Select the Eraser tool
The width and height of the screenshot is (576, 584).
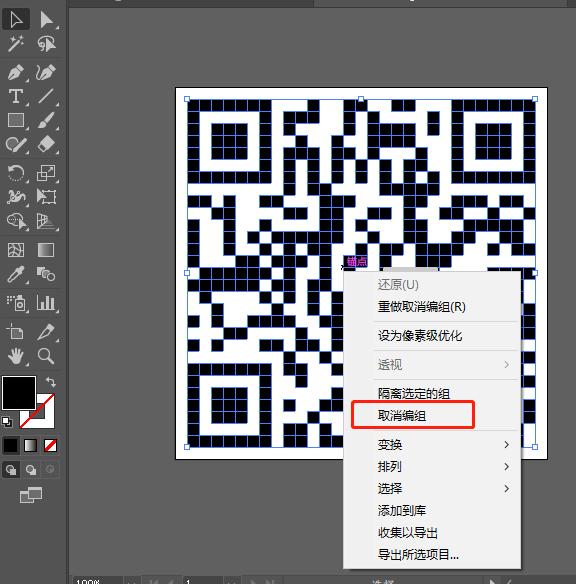click(46, 145)
